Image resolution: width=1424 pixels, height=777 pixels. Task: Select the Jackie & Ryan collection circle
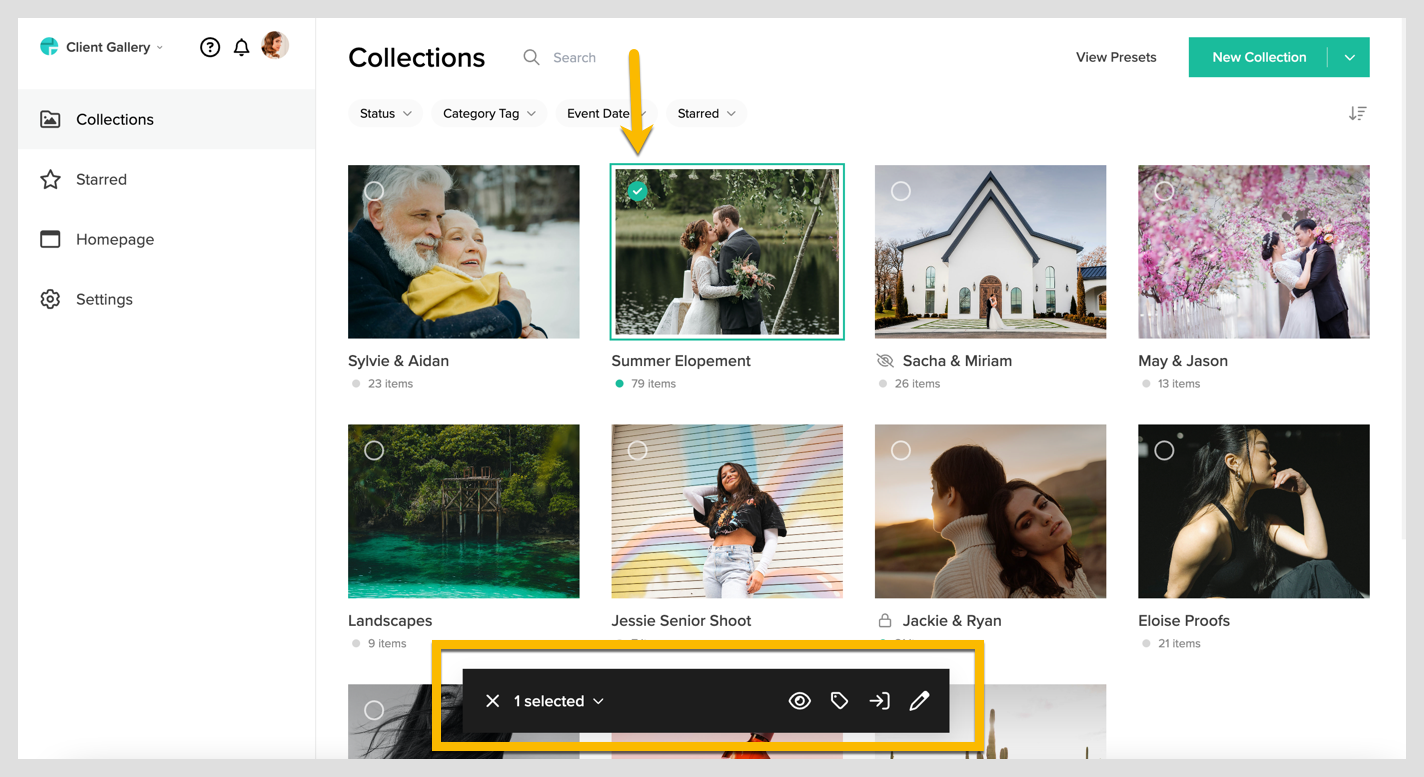[x=901, y=451]
